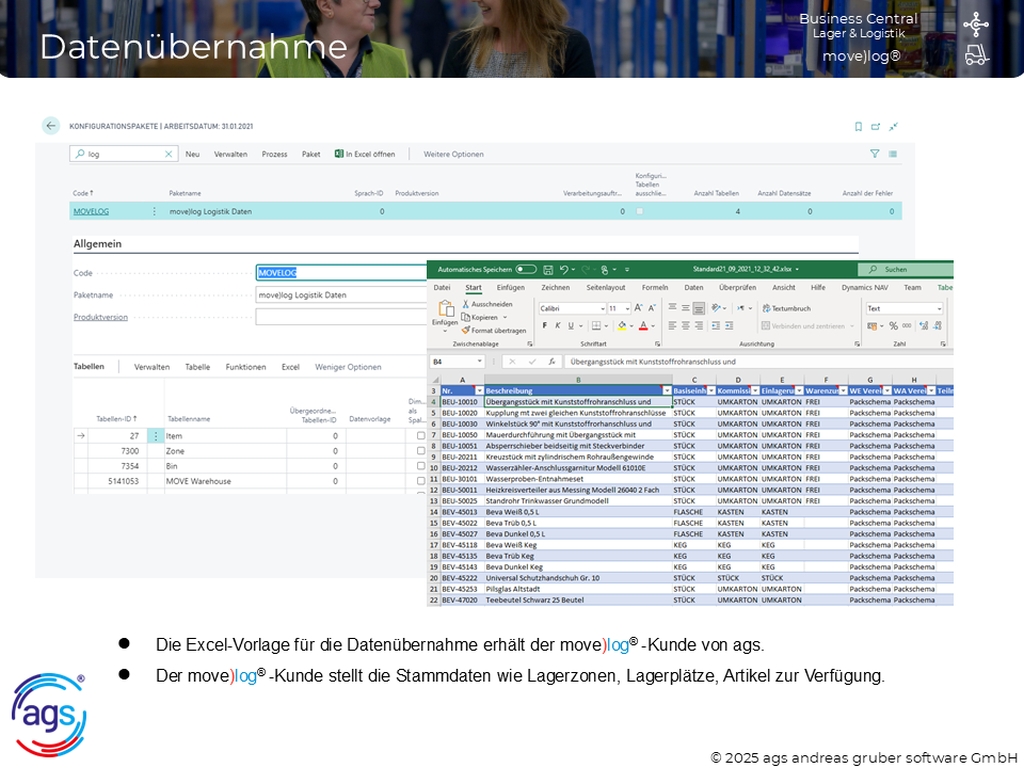This screenshot has width=1024, height=768.
Task: Click the 'log' search box in Business Central
Action: [x=124, y=154]
